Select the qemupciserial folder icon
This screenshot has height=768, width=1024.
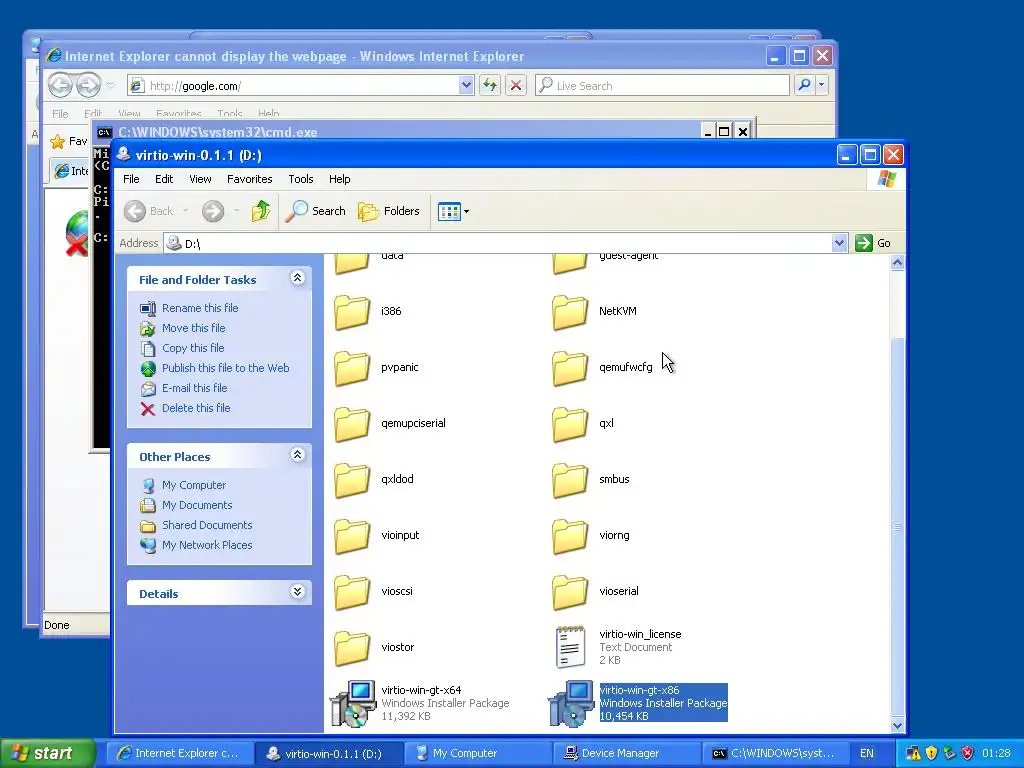(x=352, y=424)
